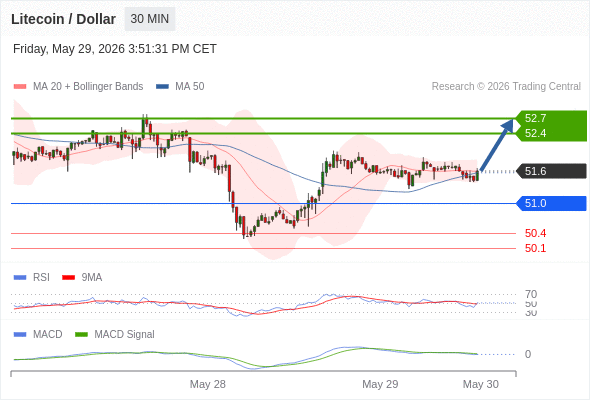Click the May 29 date axis label
Image resolution: width=590 pixels, height=400 pixels.
[380, 384]
